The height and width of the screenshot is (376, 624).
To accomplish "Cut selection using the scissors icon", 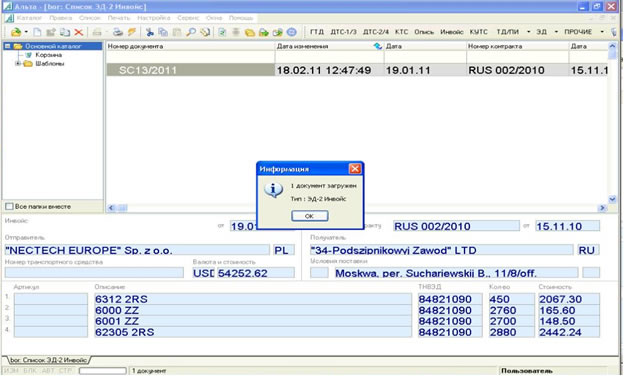I will (150, 32).
